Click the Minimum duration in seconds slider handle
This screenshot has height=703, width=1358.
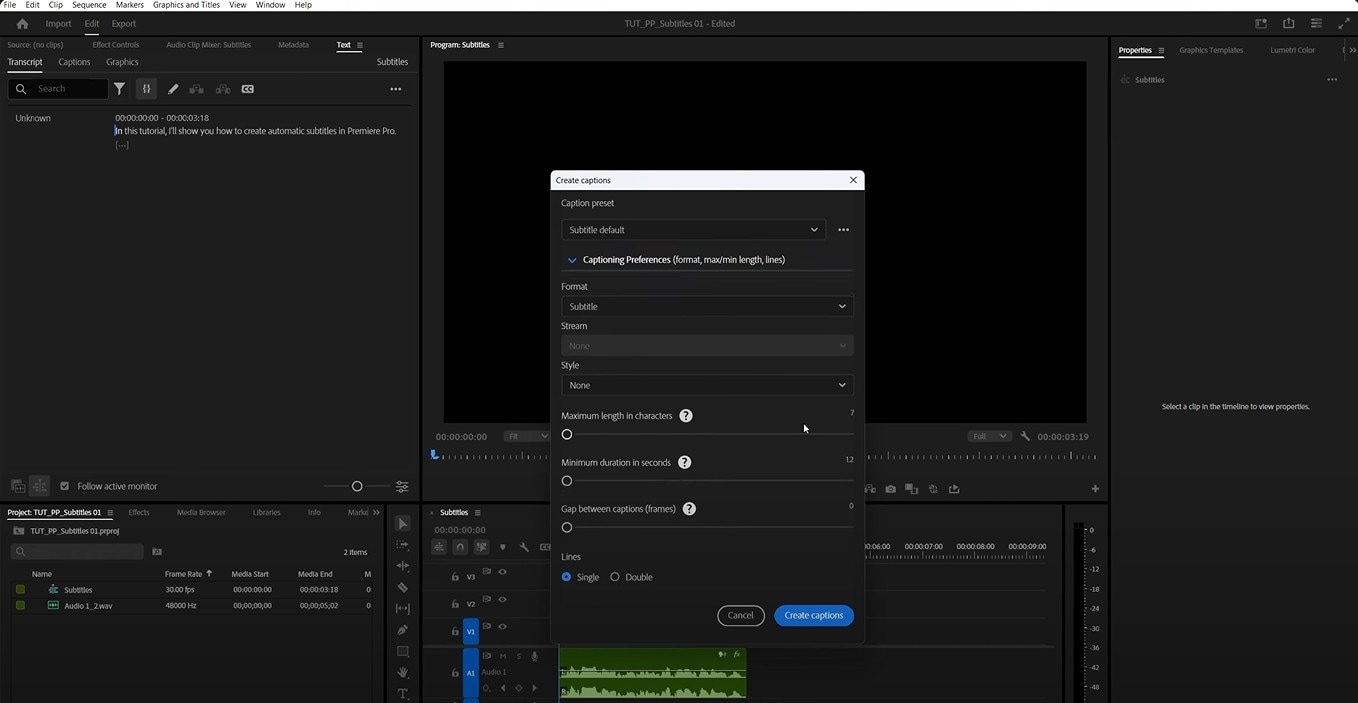click(567, 481)
